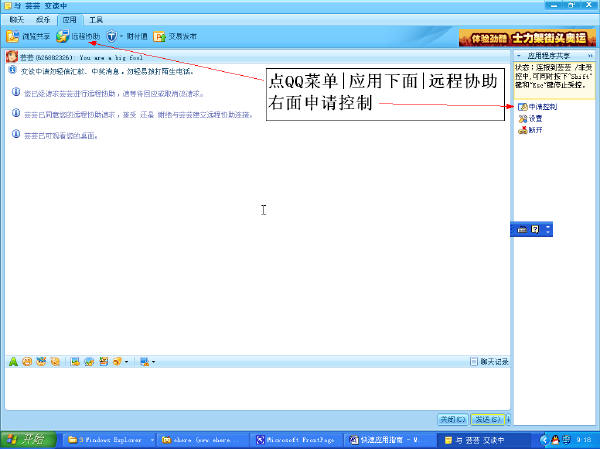The height and width of the screenshot is (449, 600).
Task: Click inside the message input box
Action: 257,389
